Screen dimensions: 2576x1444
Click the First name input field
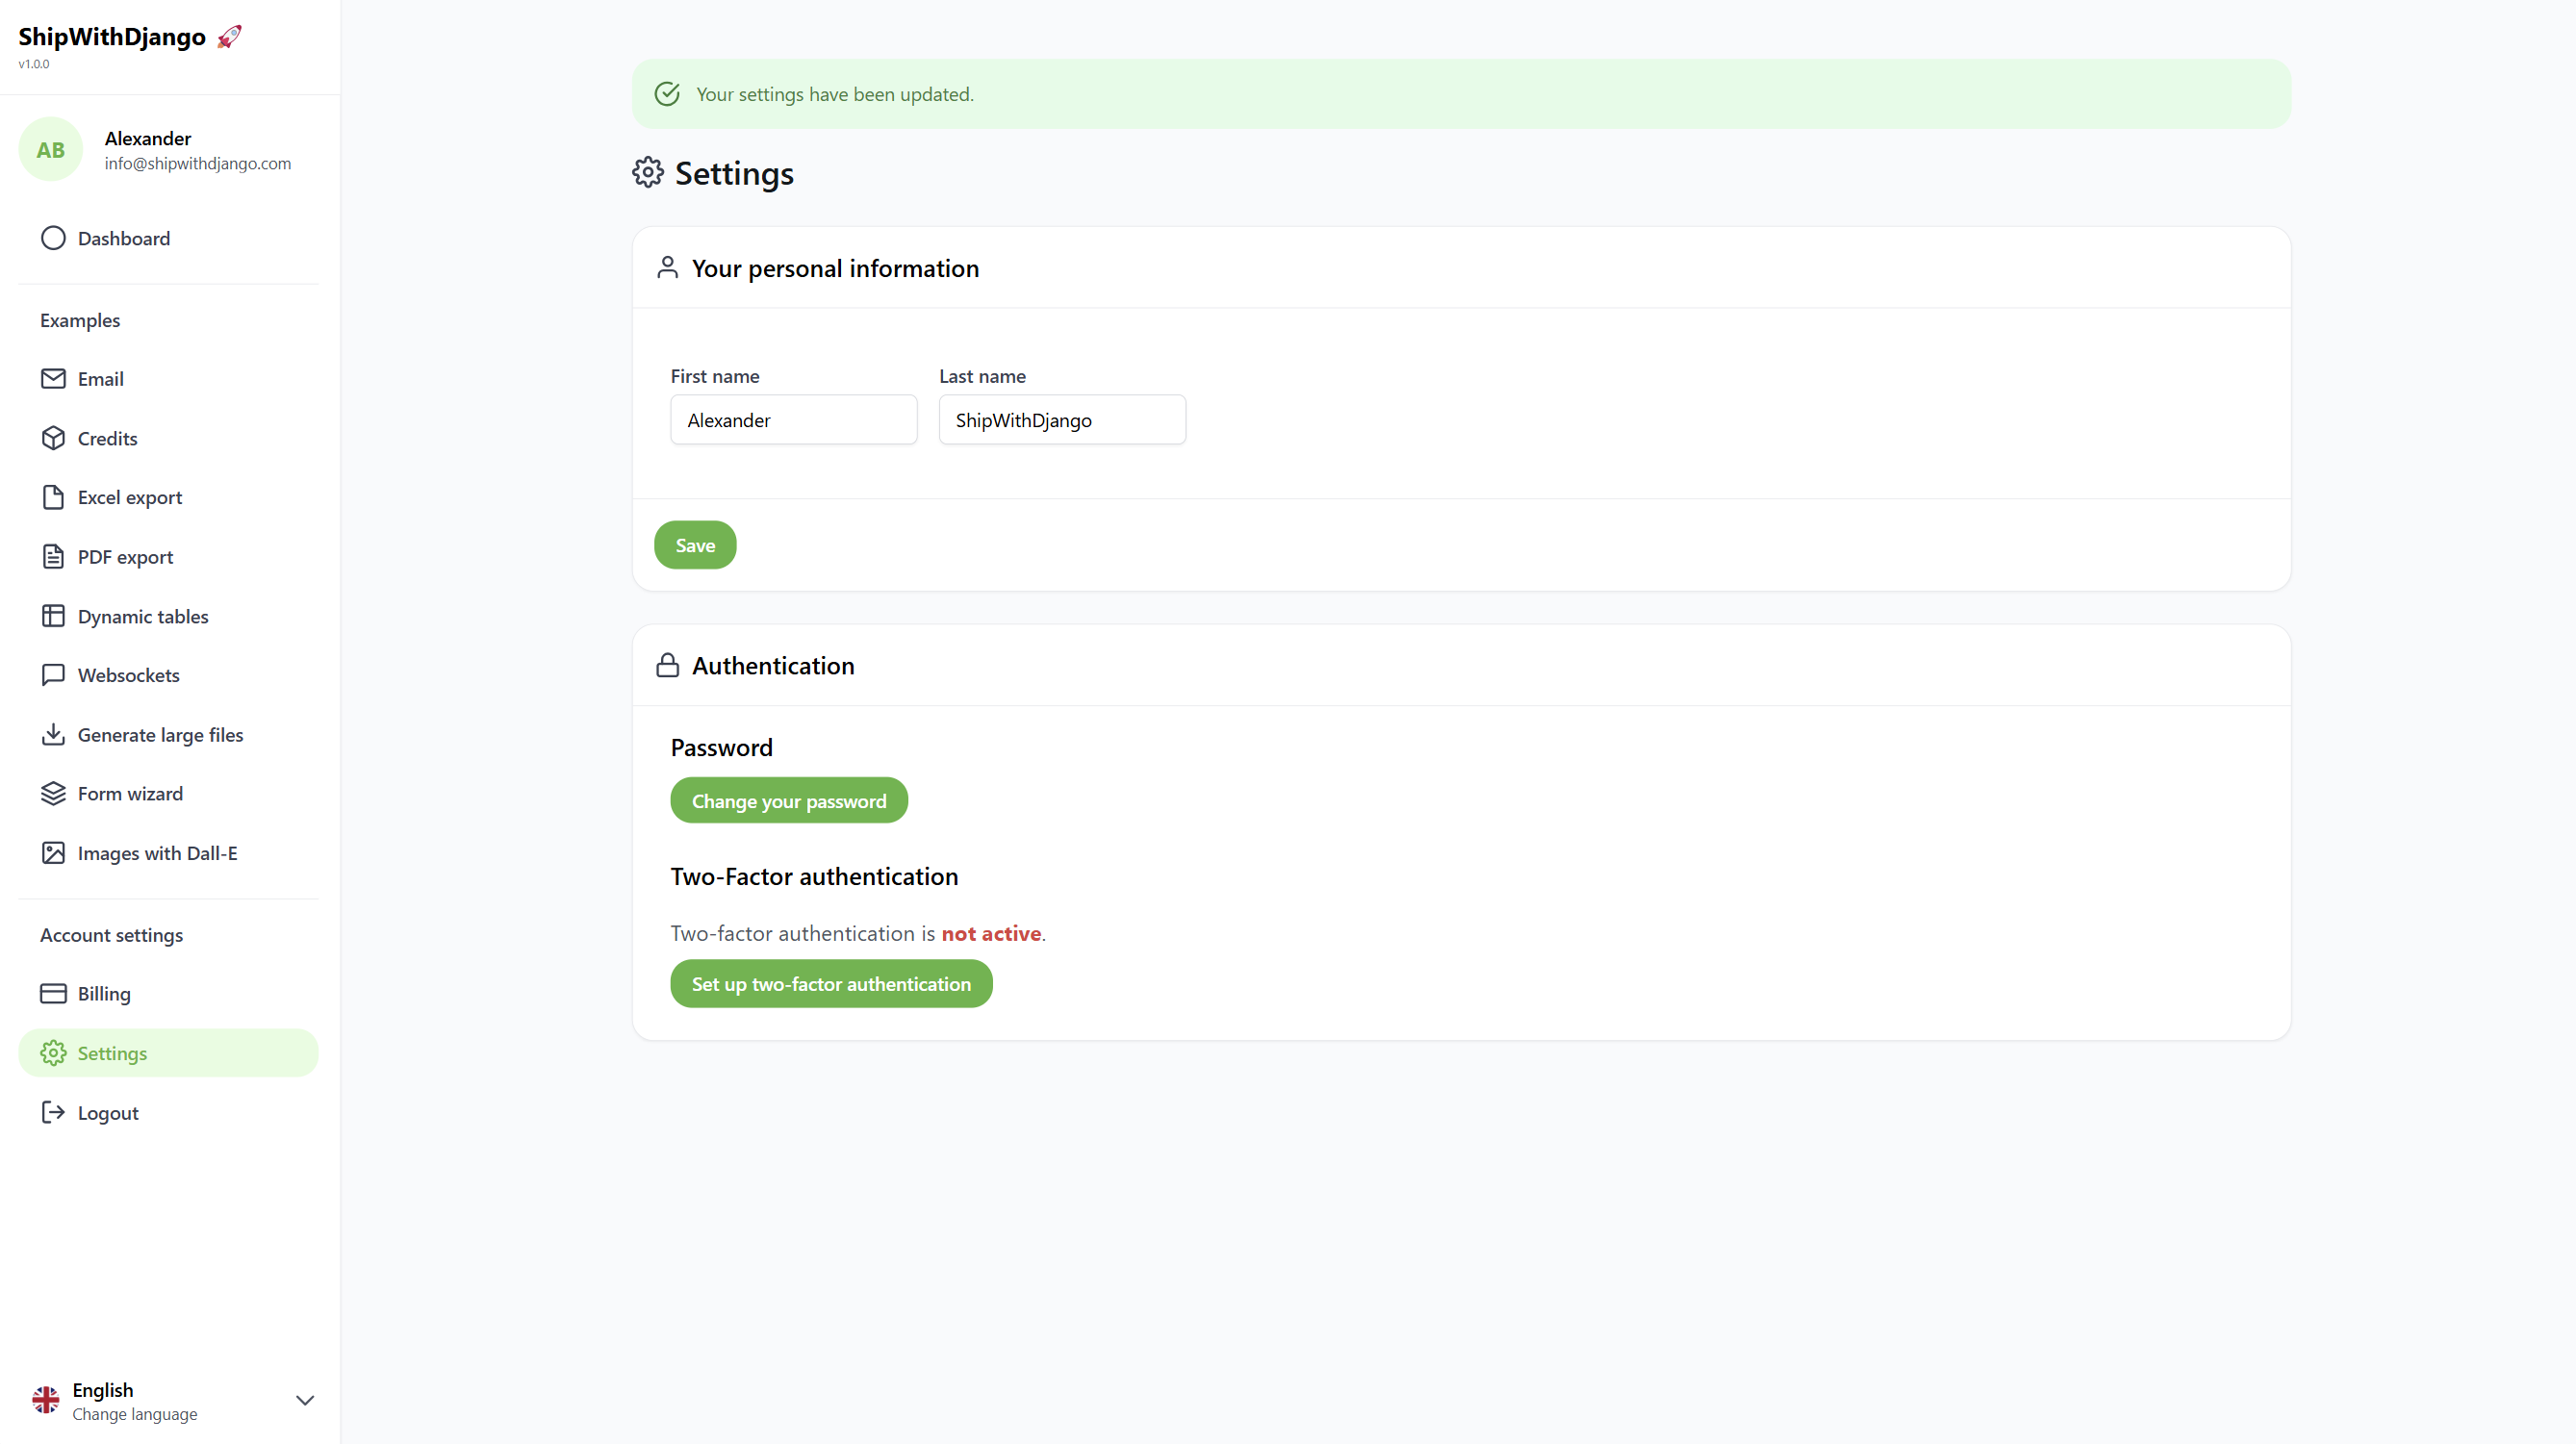[795, 419]
